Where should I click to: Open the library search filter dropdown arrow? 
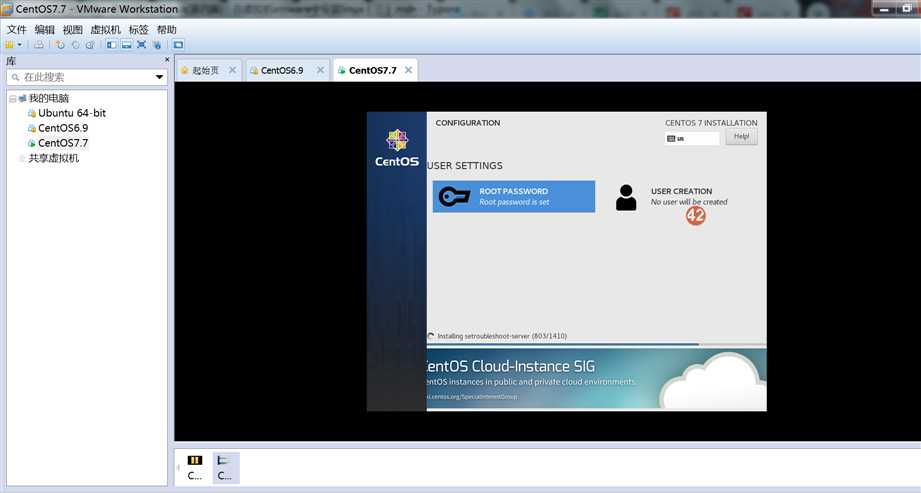coord(159,77)
